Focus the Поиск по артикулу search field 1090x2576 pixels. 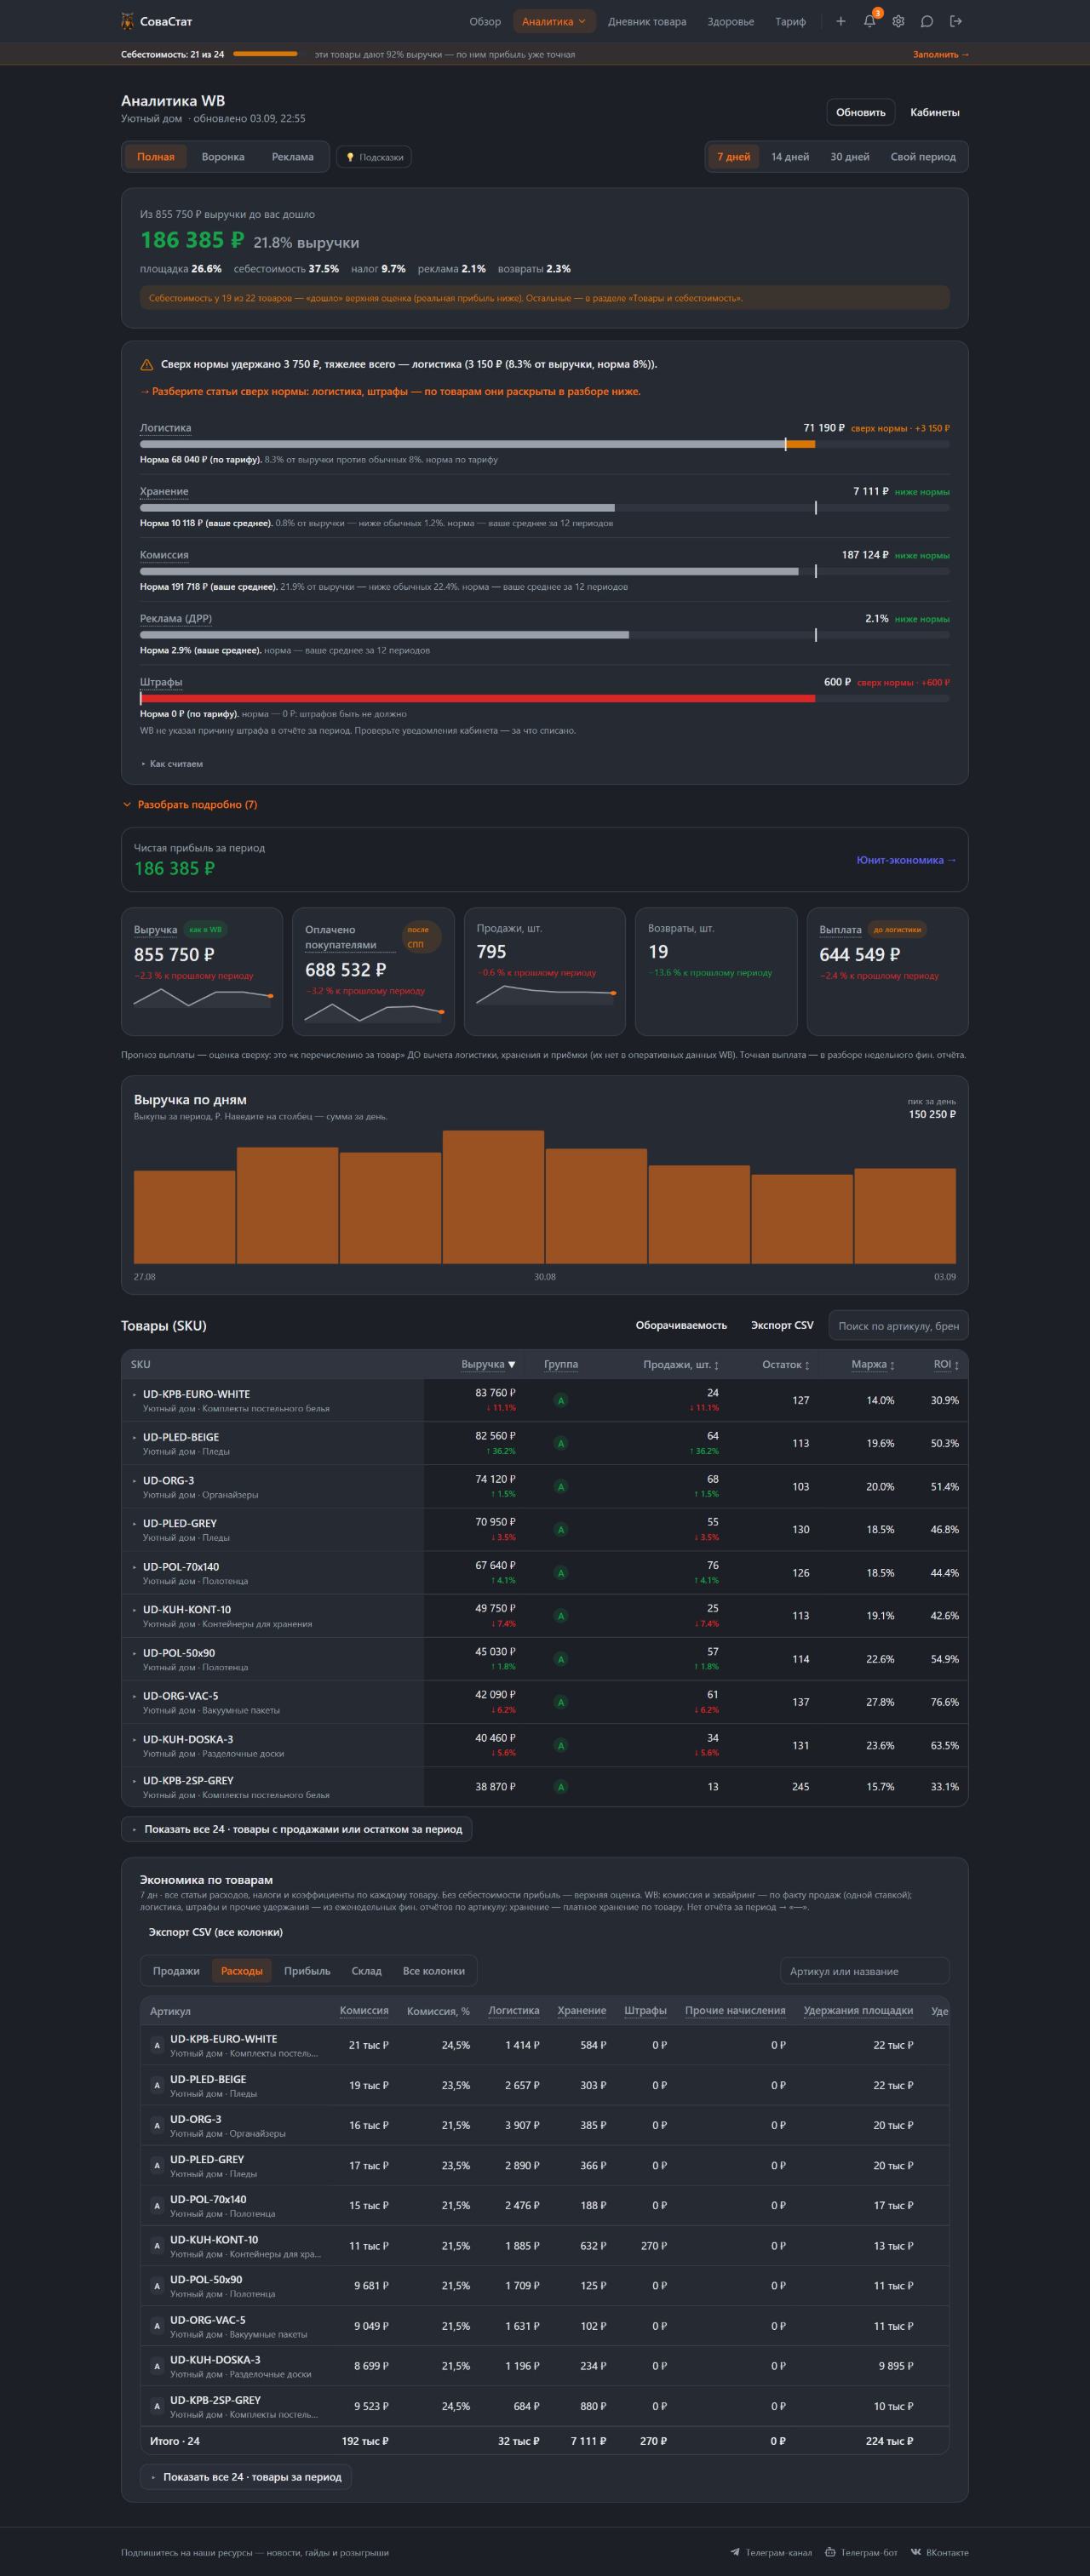coord(898,1326)
